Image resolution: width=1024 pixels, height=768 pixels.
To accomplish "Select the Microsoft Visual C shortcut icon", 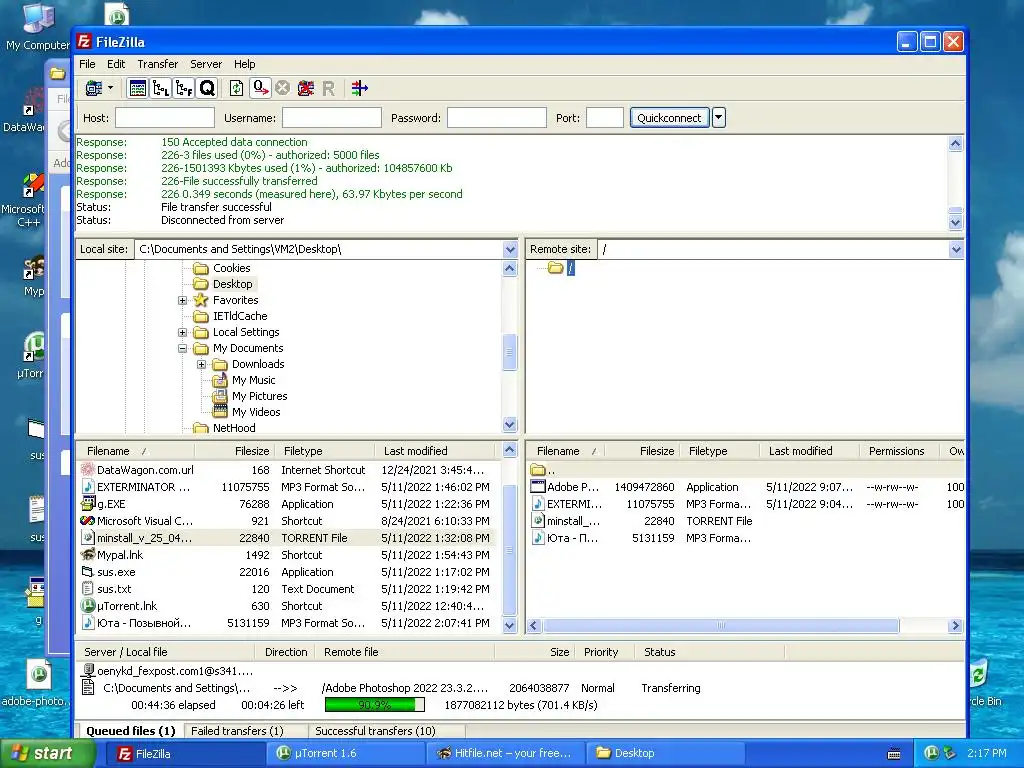I will coord(88,521).
